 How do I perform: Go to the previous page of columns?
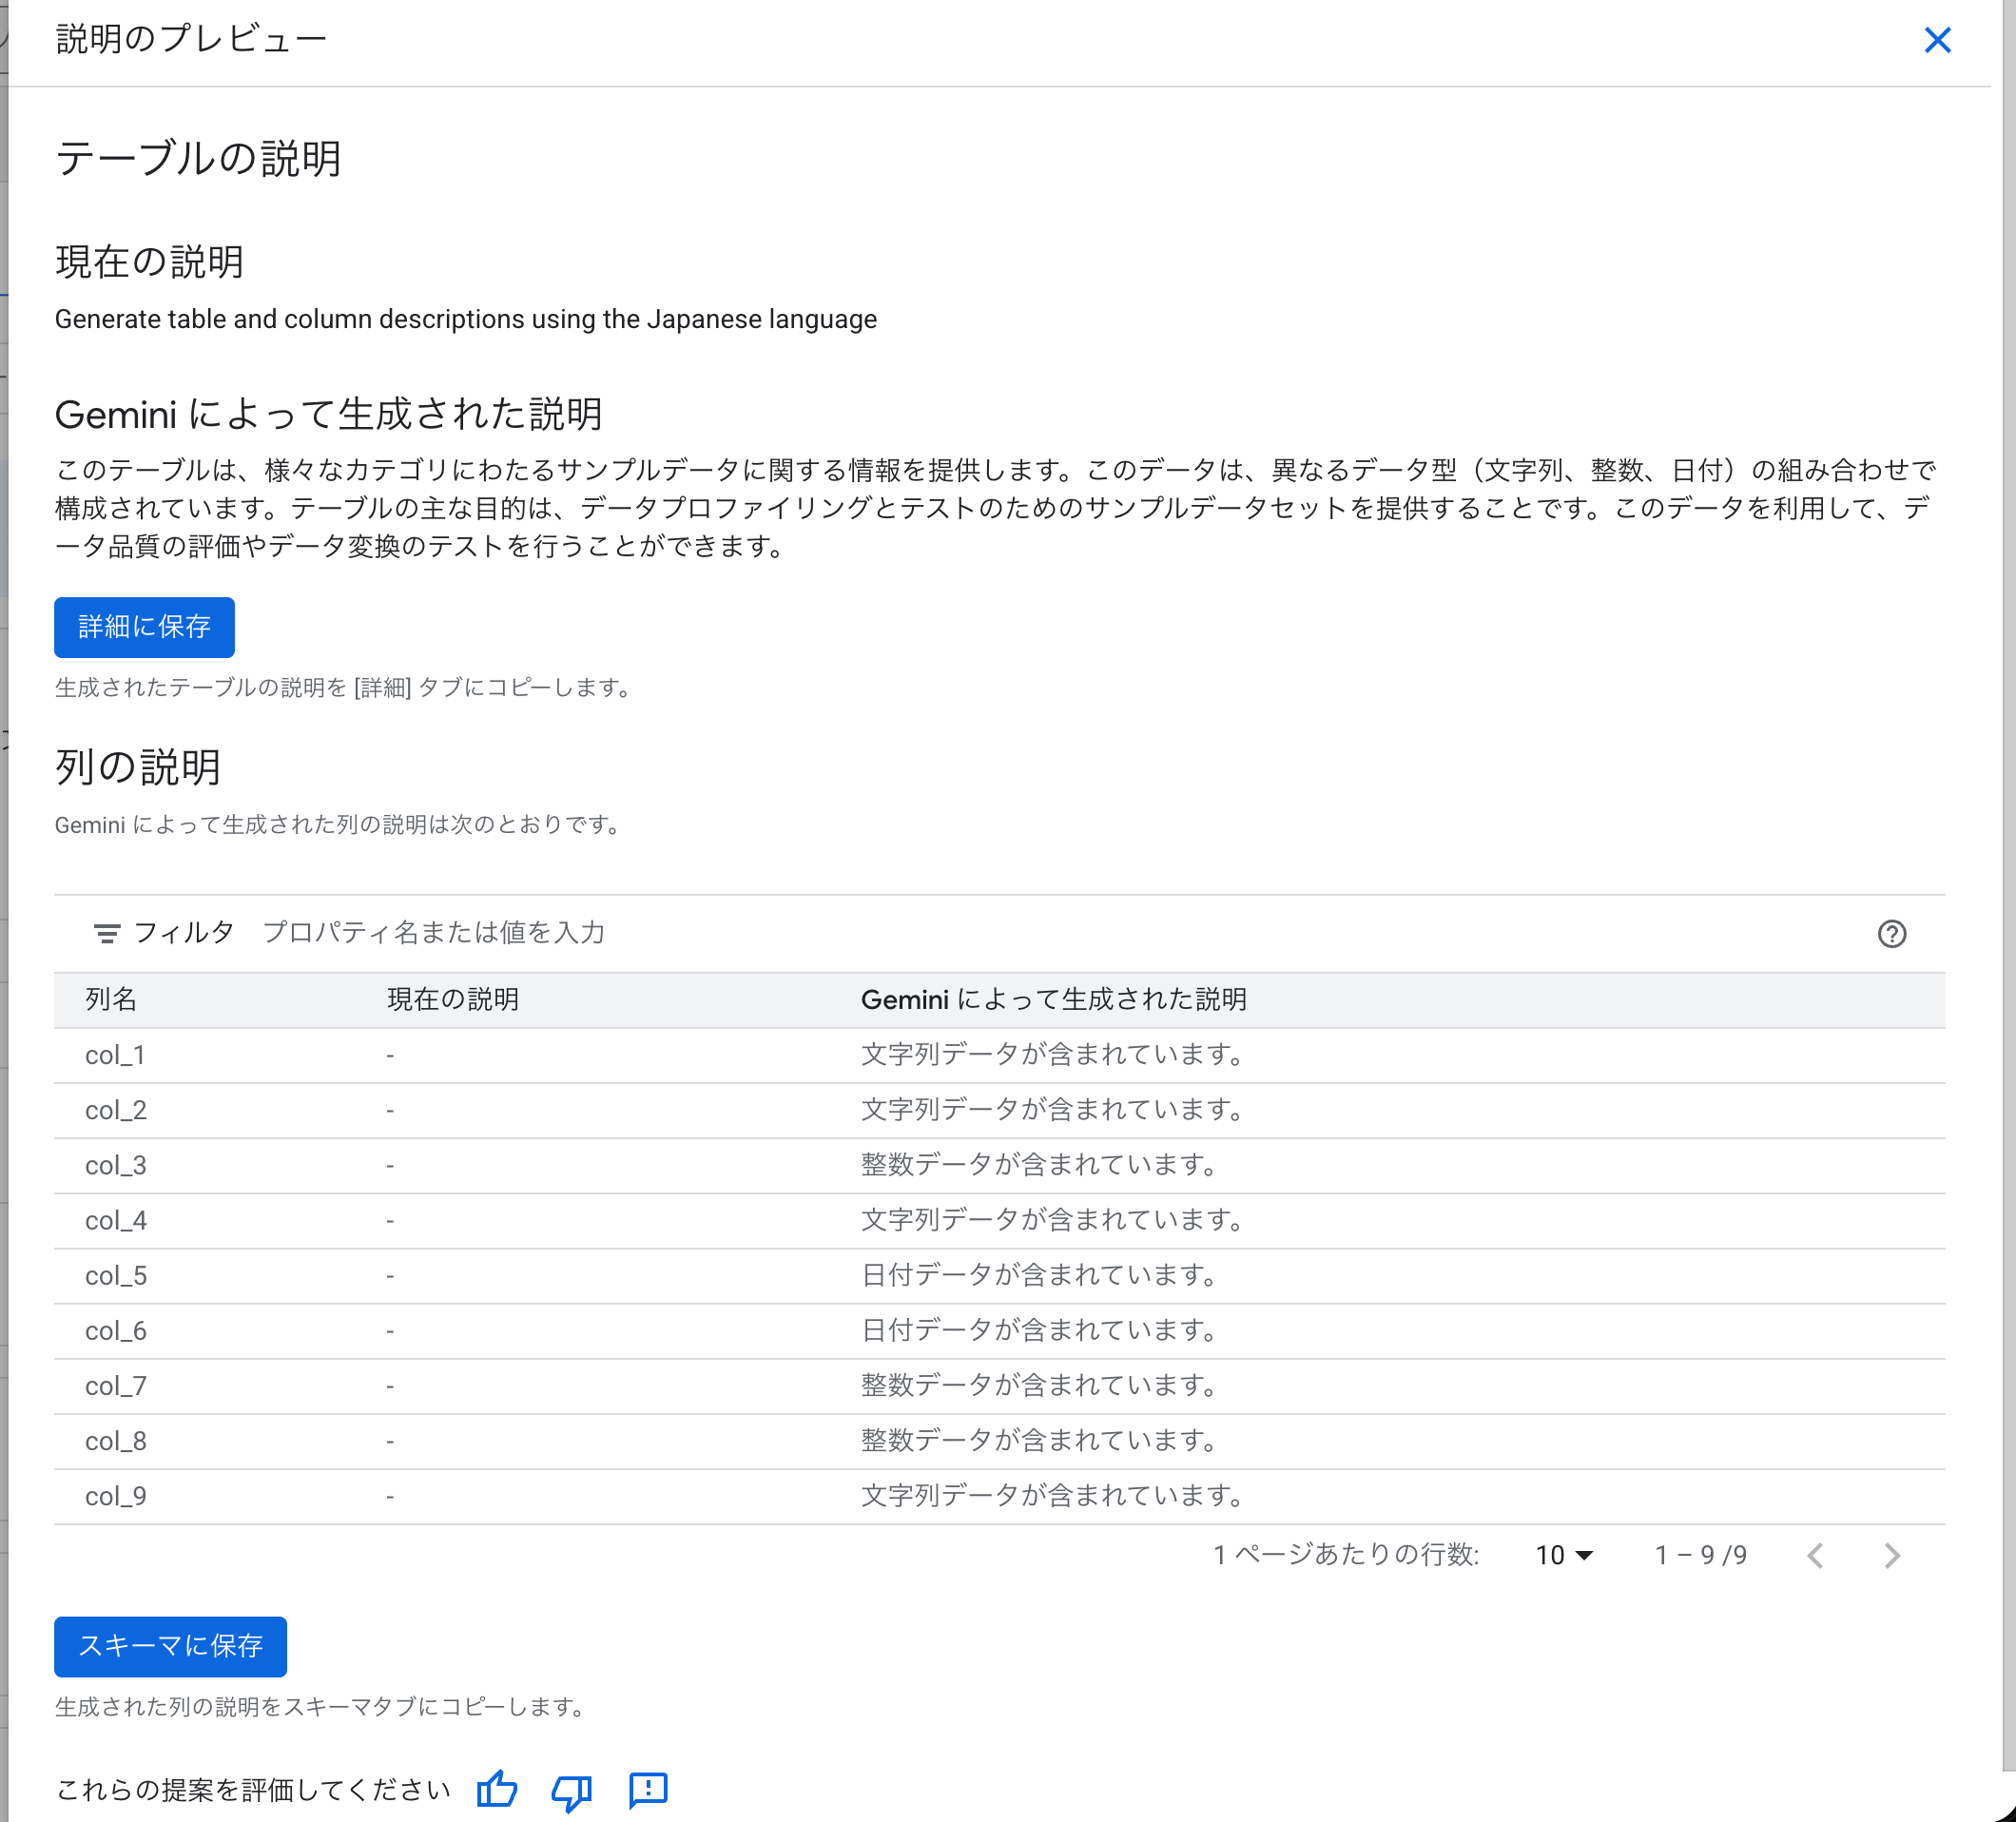click(x=1816, y=1556)
